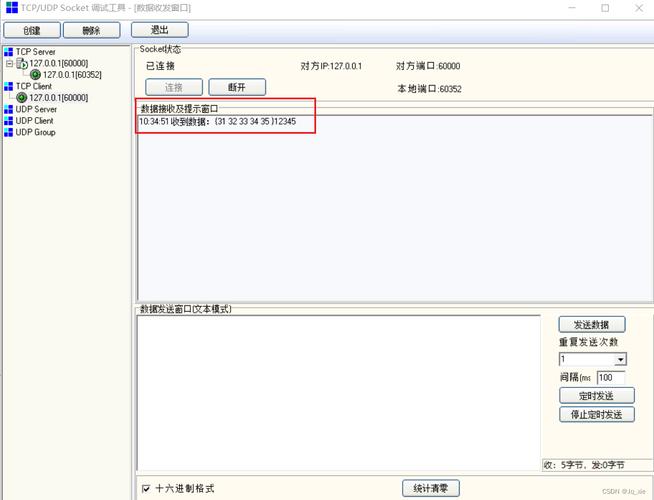This screenshot has height=500, width=654.
Task: Select the TCP Client tree node
Action: [34, 86]
